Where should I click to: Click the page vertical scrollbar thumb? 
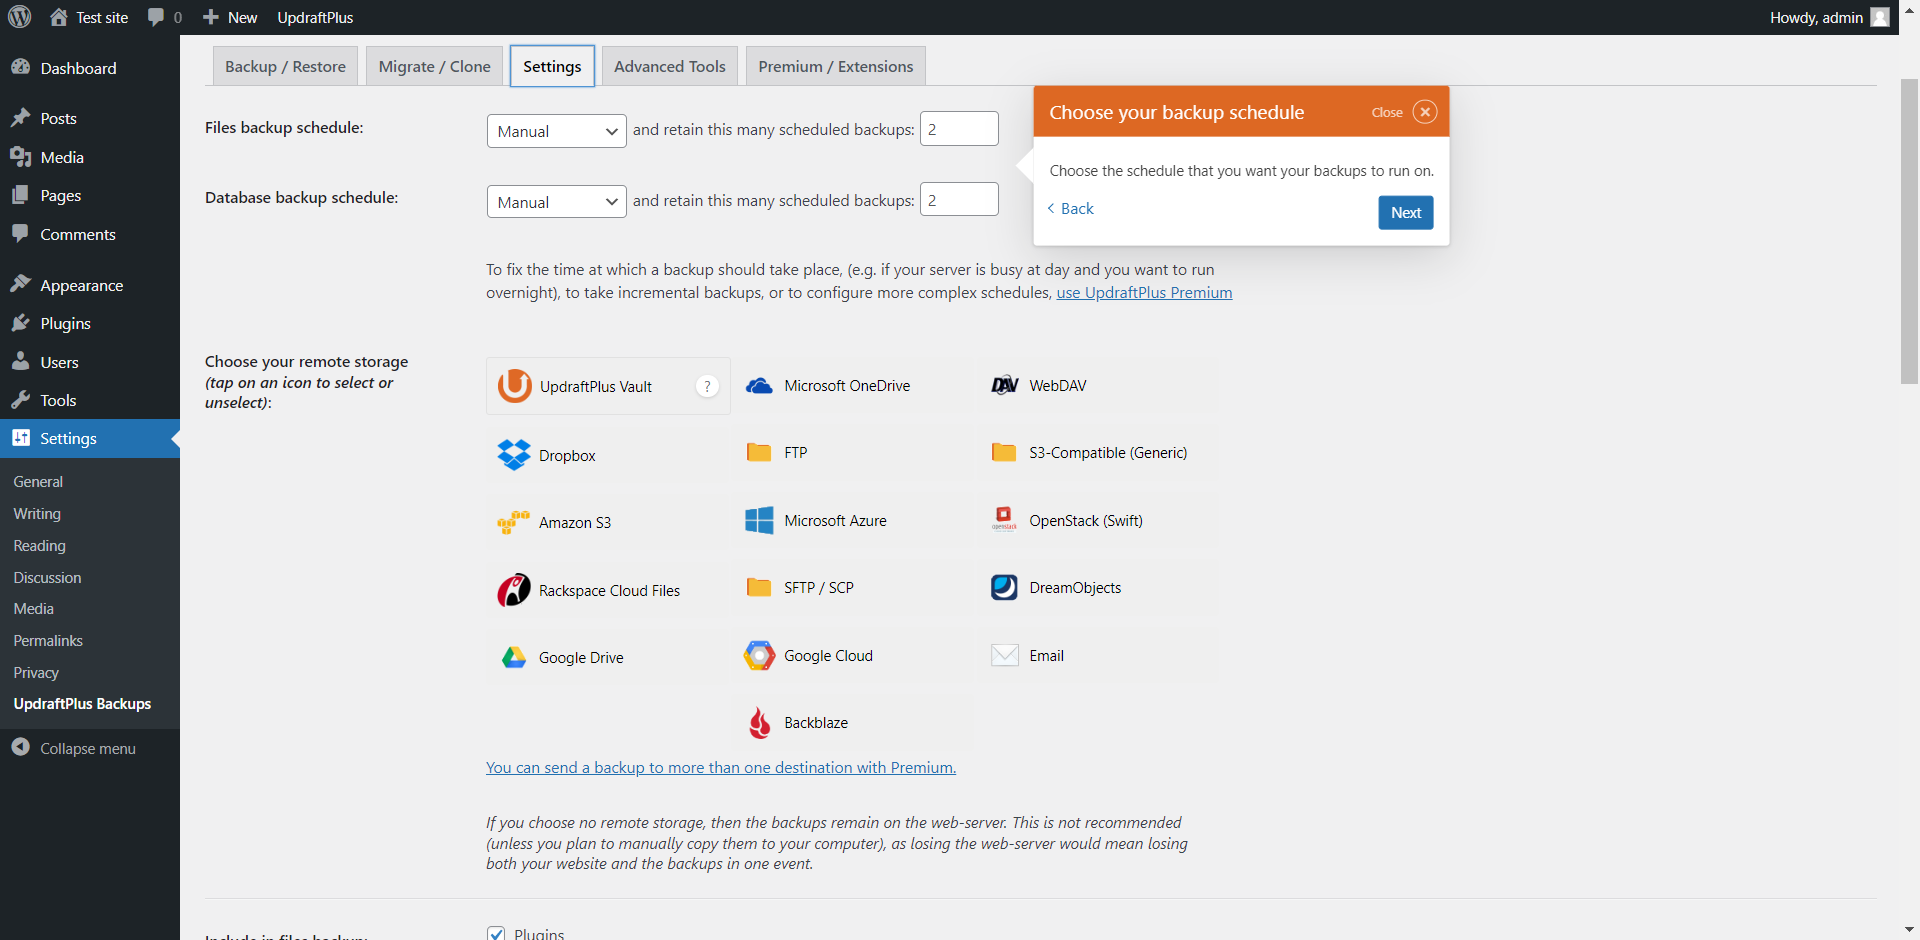coord(1909,230)
